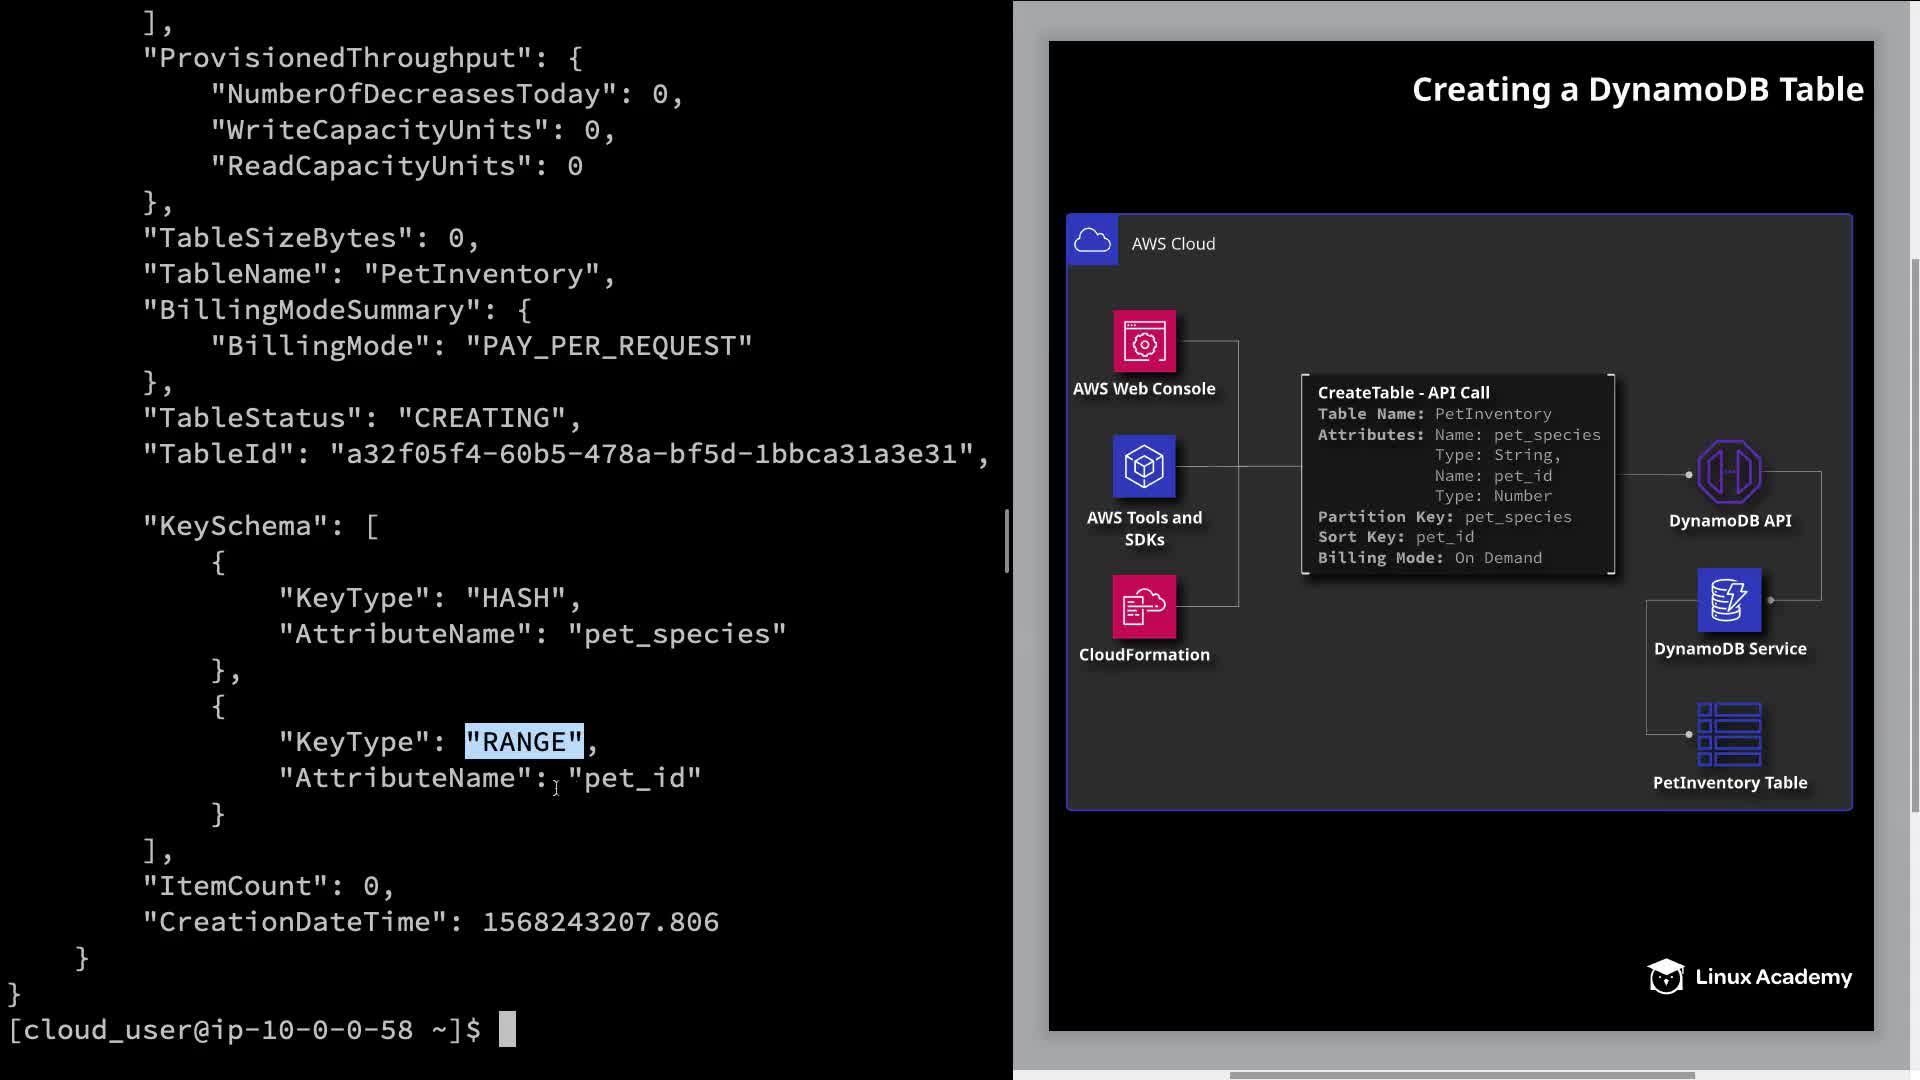This screenshot has width=1920, height=1080.
Task: Click the Linux Academy logo
Action: pyautogui.click(x=1750, y=977)
